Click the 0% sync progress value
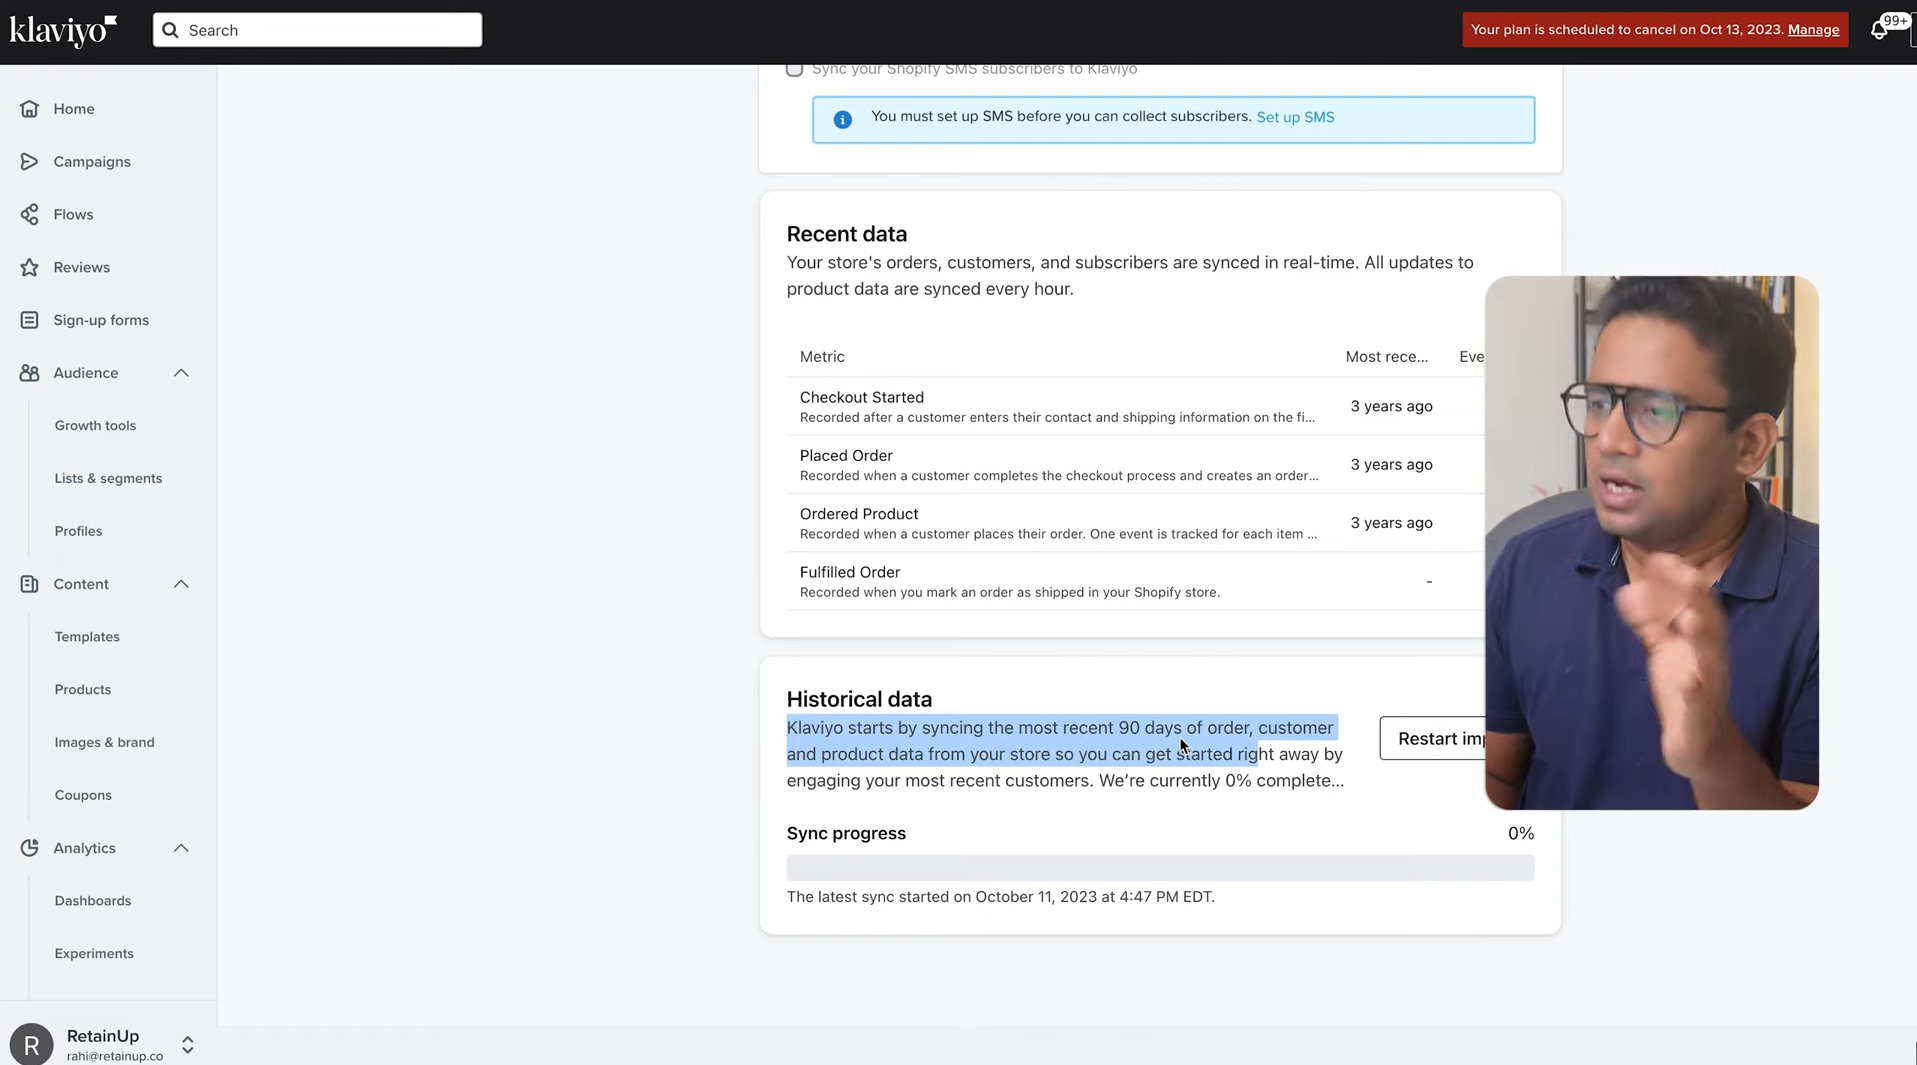The width and height of the screenshot is (1917, 1065). [1521, 833]
